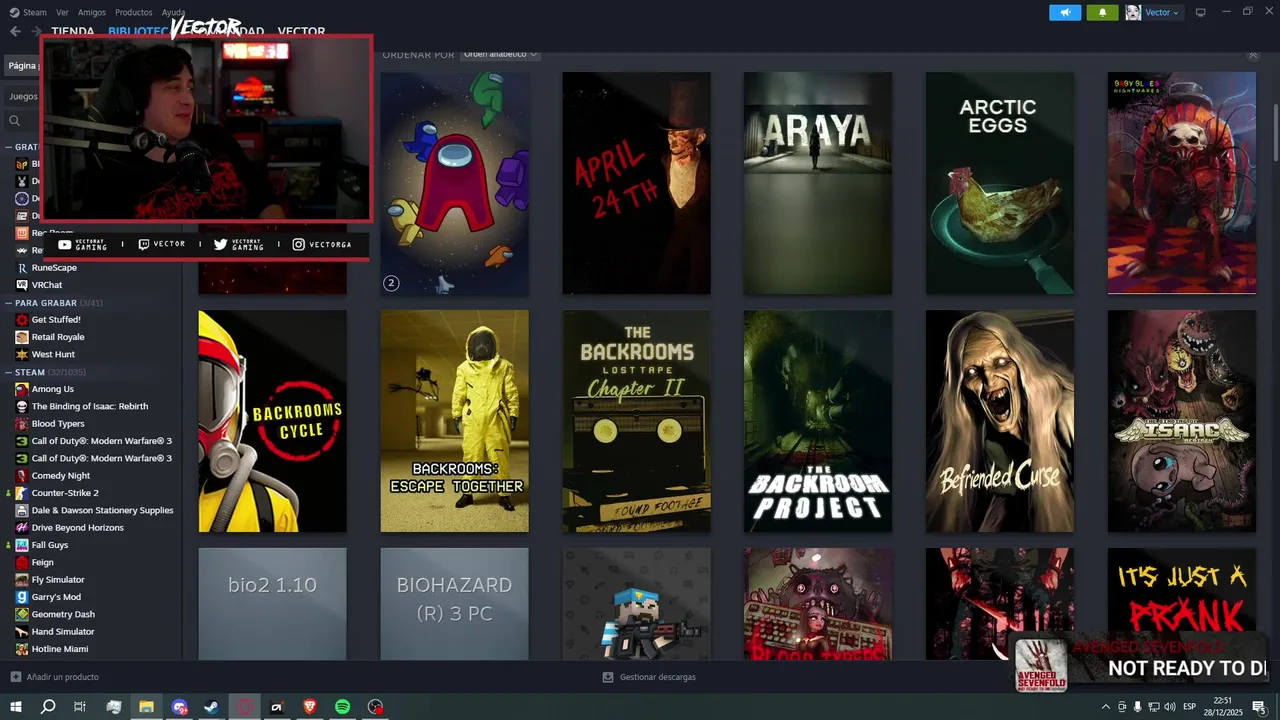Viewport: 1280px width, 720px height.
Task: Open the BIOHAZARD (R) 3 PC tile
Action: coord(455,604)
